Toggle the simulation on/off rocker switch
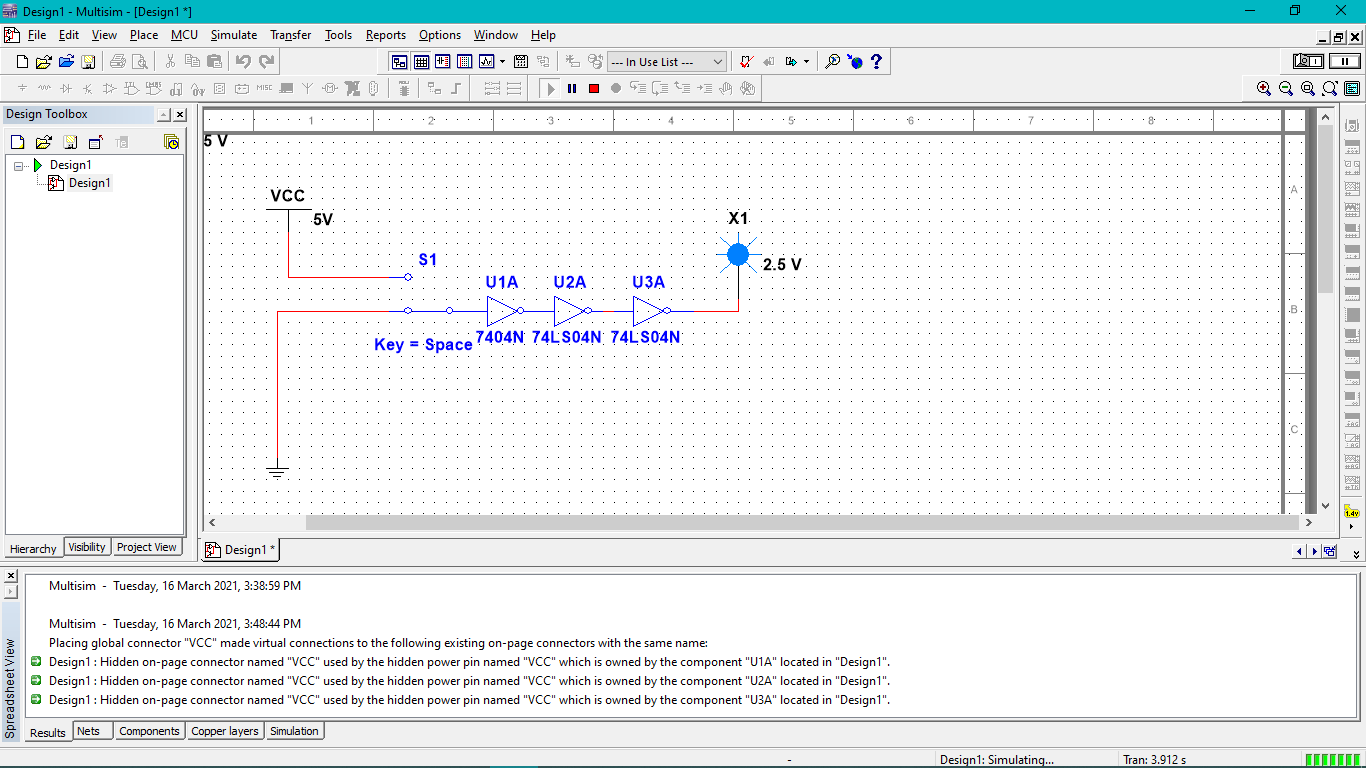 point(1308,62)
